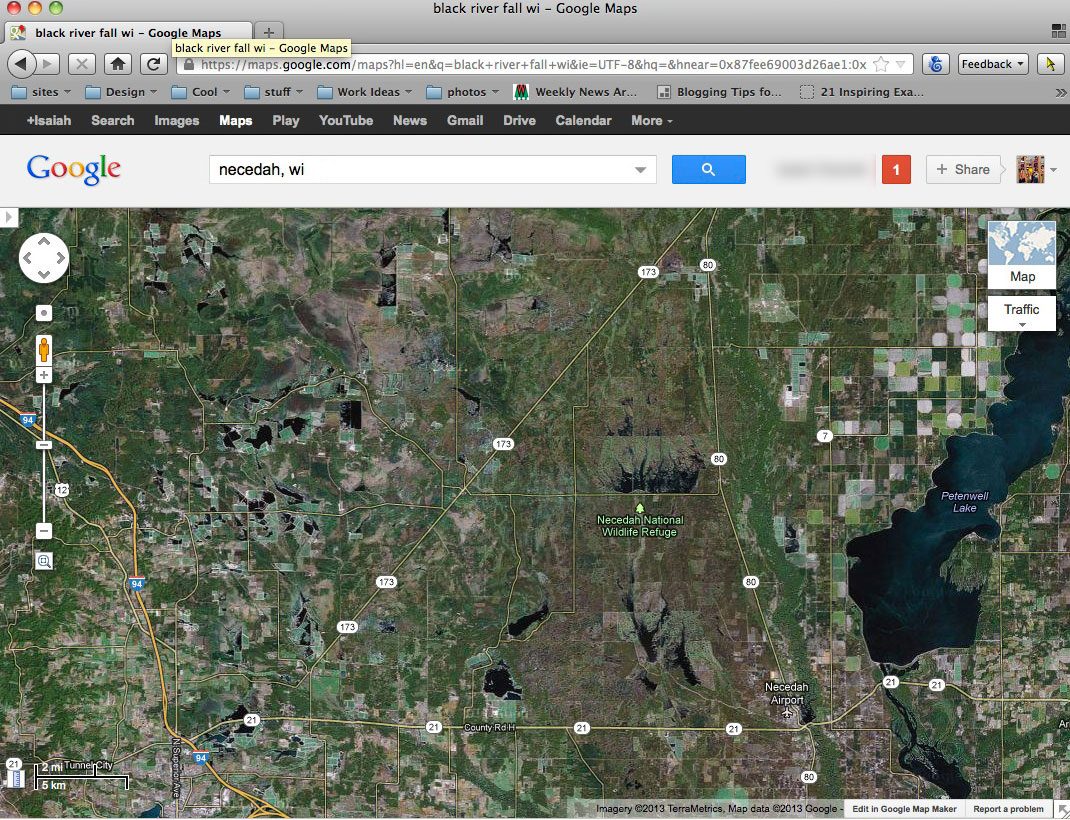The image size is (1070, 820).
Task: Expand the side panel arrow
Action: (x=8, y=218)
